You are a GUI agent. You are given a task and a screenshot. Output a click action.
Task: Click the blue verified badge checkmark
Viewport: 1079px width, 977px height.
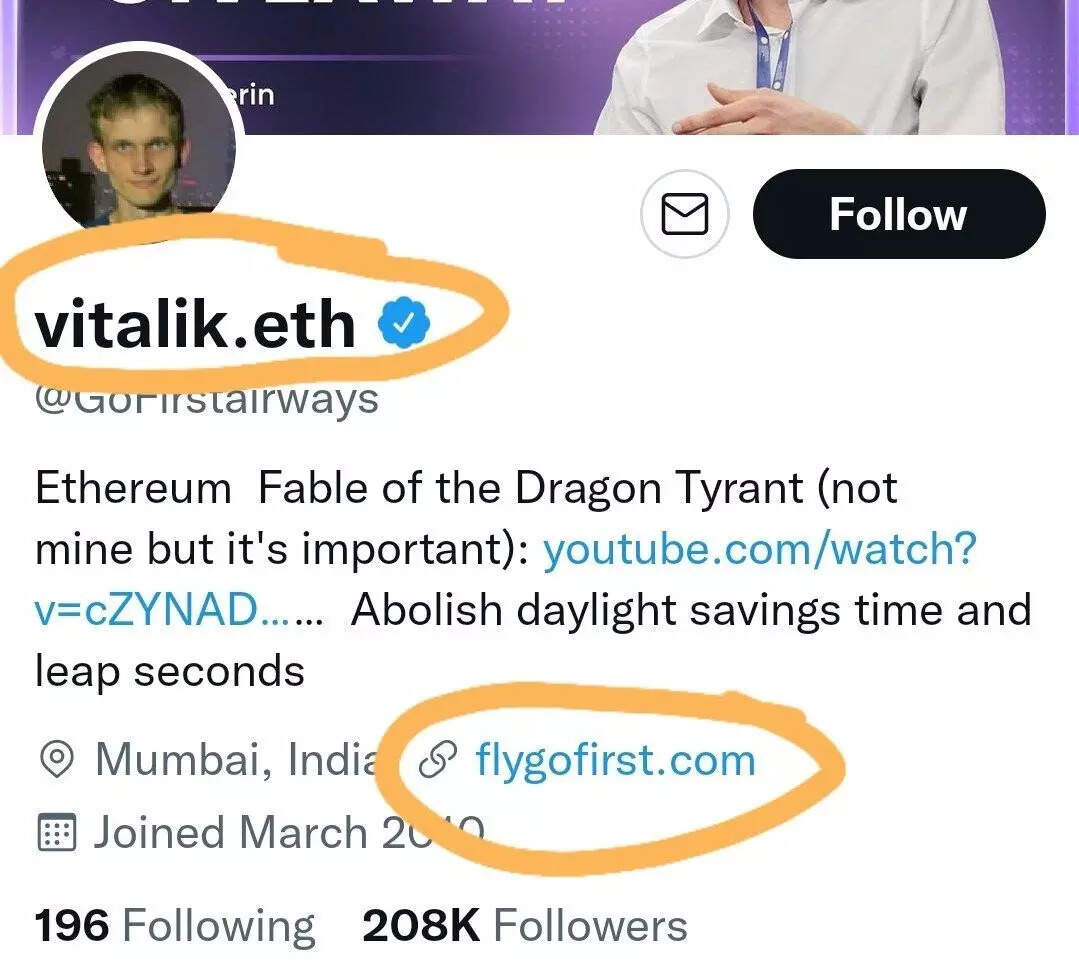pyautogui.click(x=404, y=325)
